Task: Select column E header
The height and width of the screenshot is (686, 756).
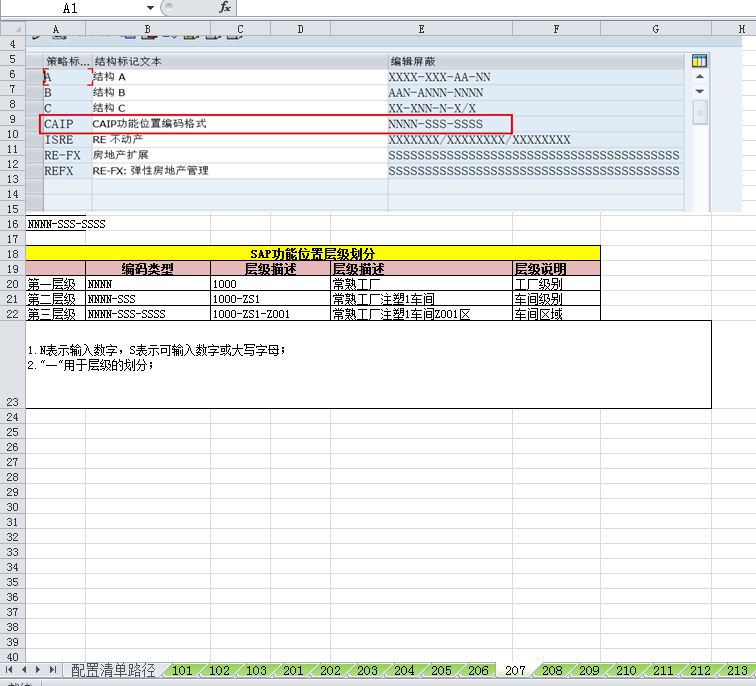Action: coord(421,29)
